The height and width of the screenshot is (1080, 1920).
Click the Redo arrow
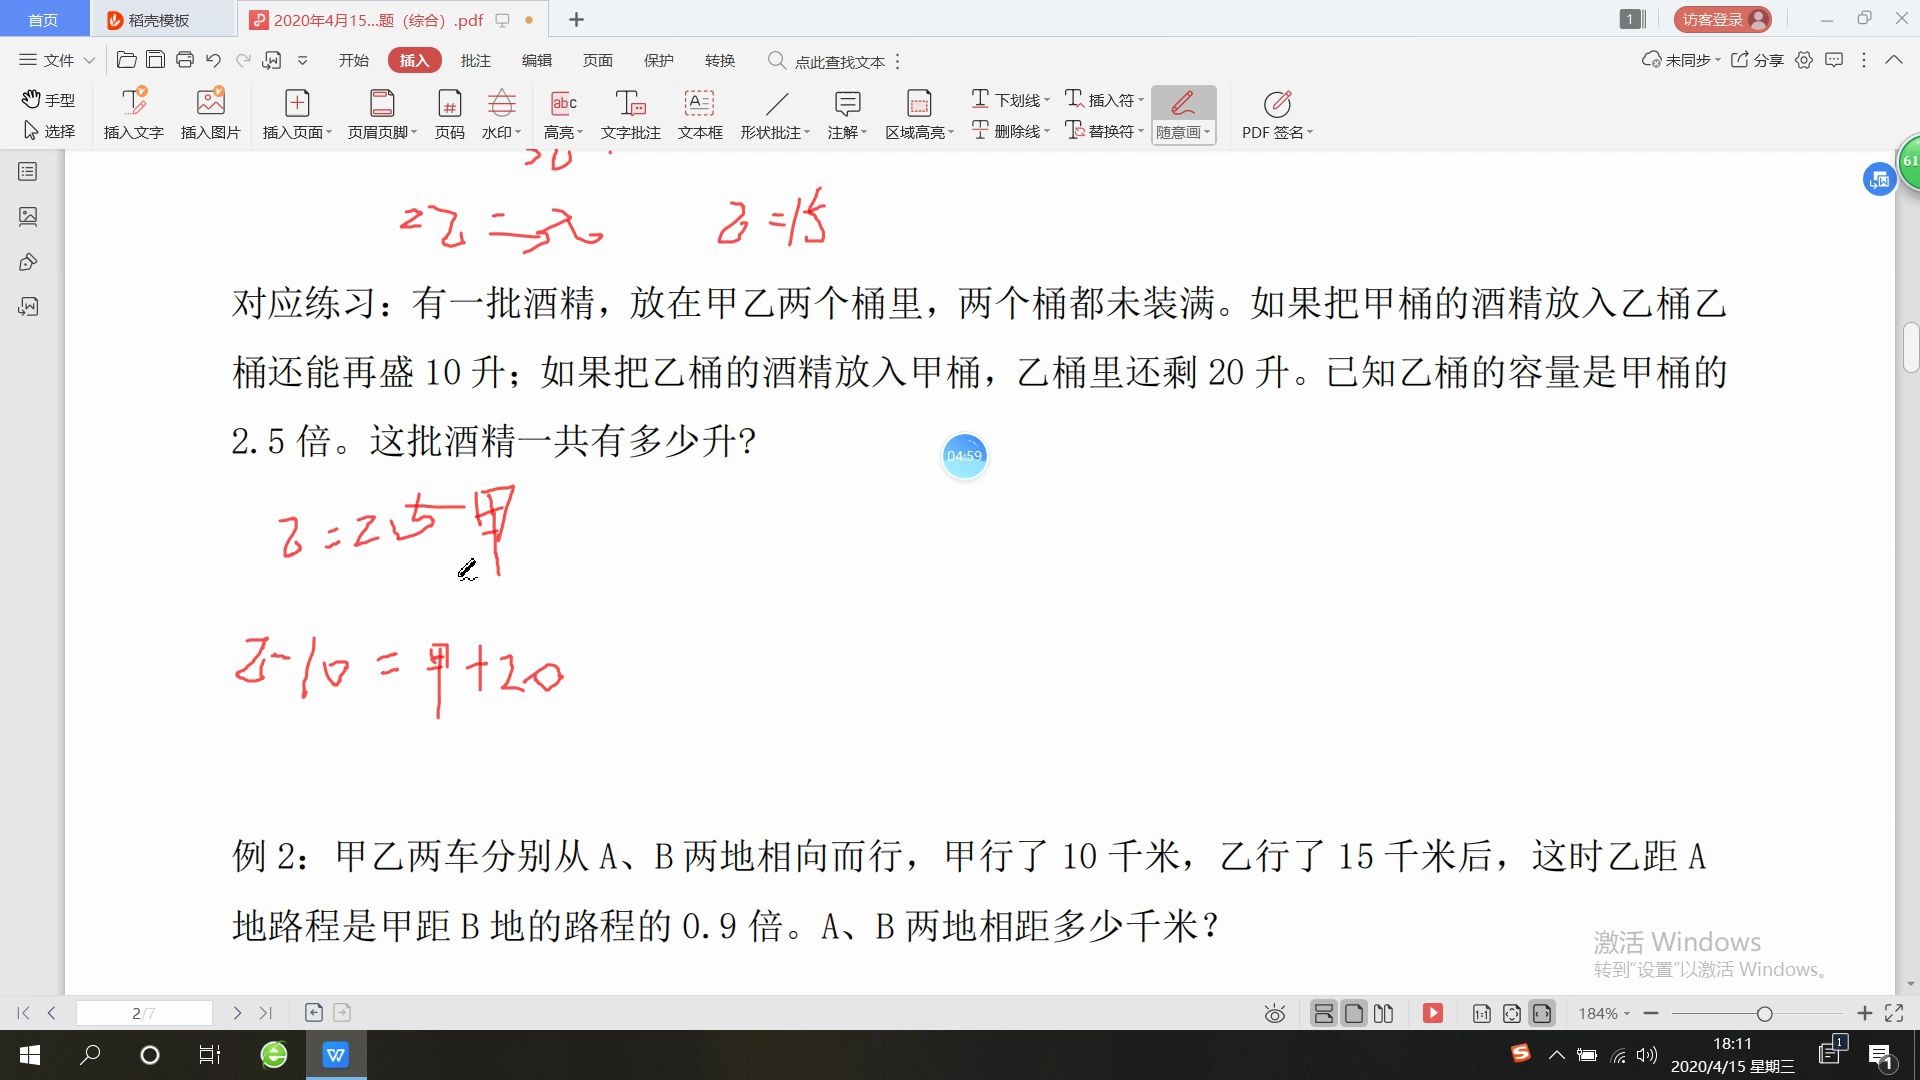(243, 60)
